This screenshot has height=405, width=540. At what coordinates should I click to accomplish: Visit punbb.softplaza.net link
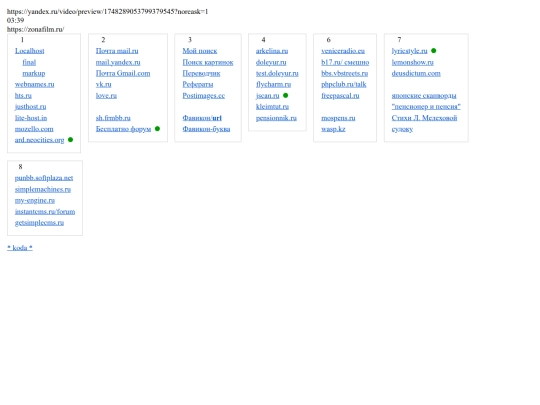[x=44, y=178]
